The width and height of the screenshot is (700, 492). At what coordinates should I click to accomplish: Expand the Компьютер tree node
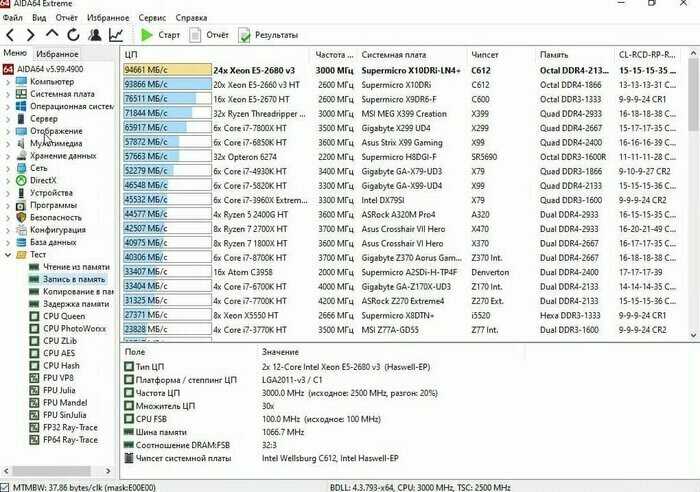tap(8, 82)
